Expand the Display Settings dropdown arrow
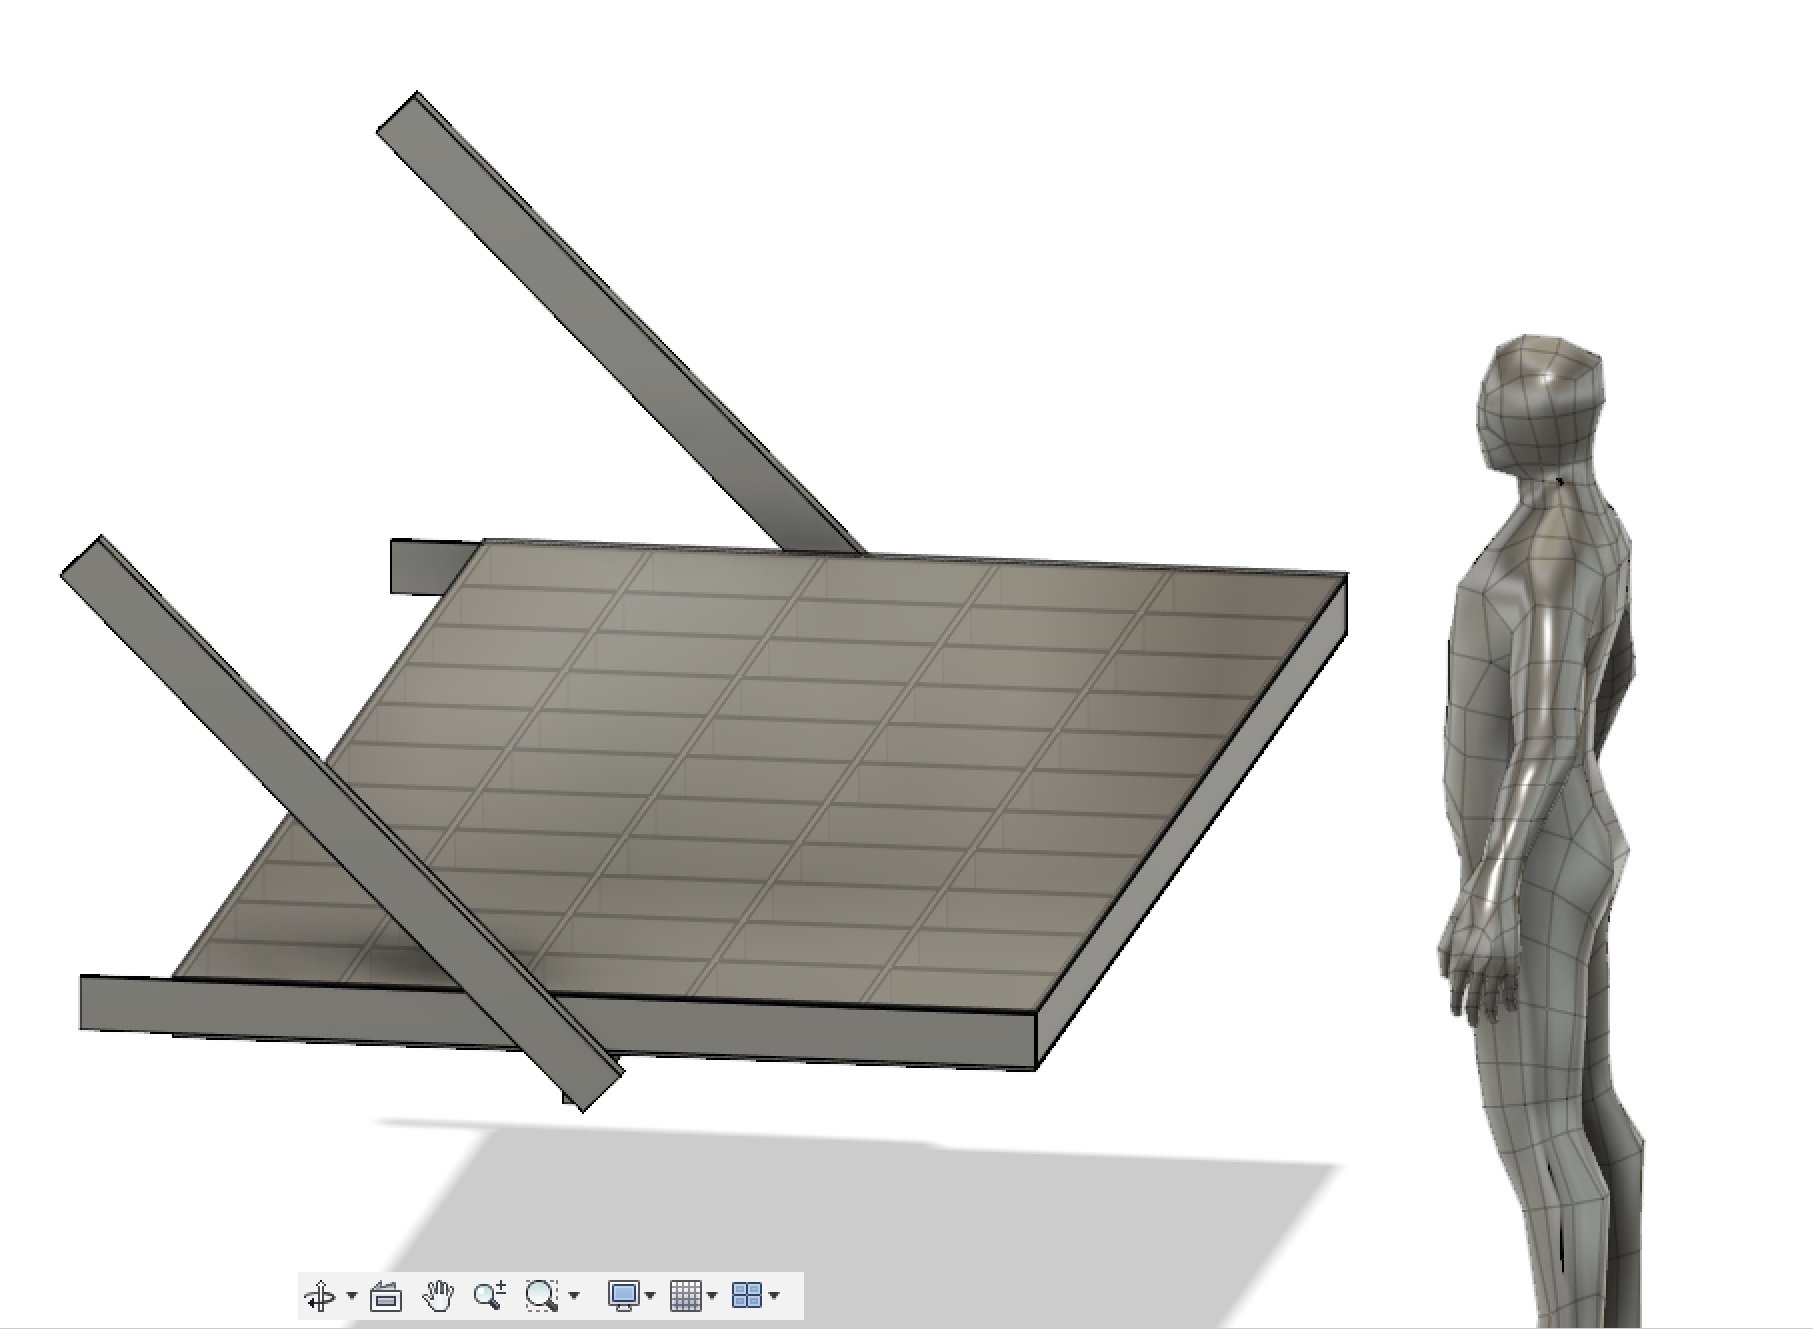Viewport: 1813px width, 1329px height. click(x=651, y=1297)
